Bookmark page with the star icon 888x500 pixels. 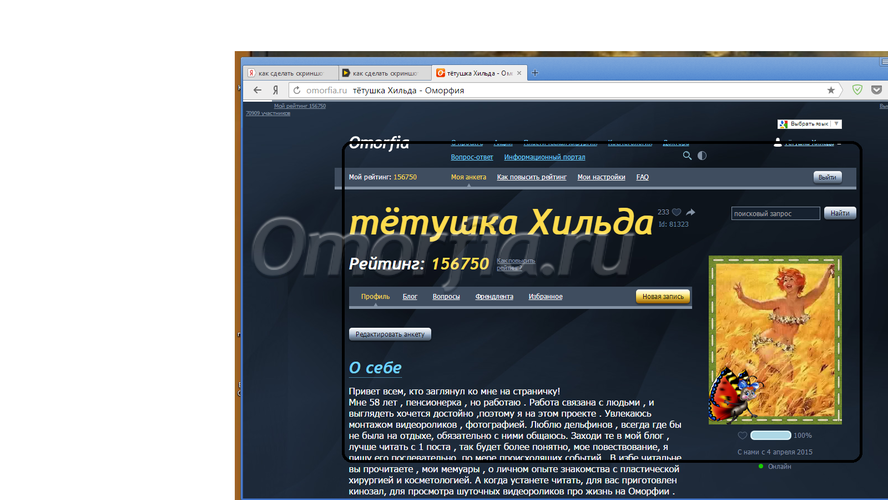pos(831,90)
